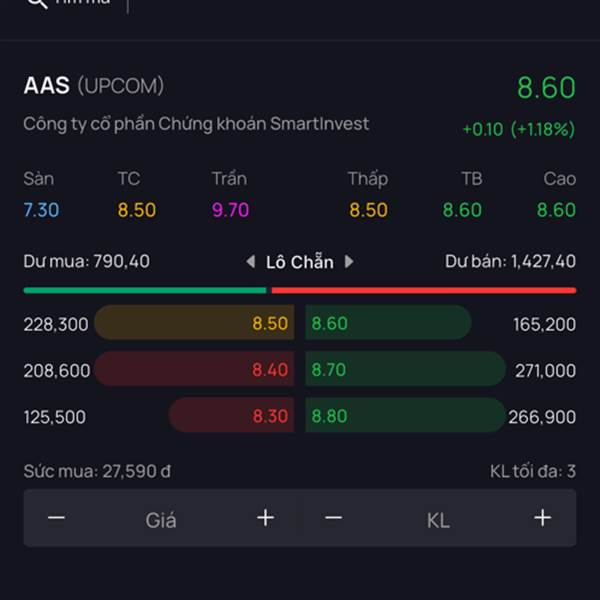Select bid price 8.30 row
This screenshot has height=600, width=600.
click(x=231, y=415)
